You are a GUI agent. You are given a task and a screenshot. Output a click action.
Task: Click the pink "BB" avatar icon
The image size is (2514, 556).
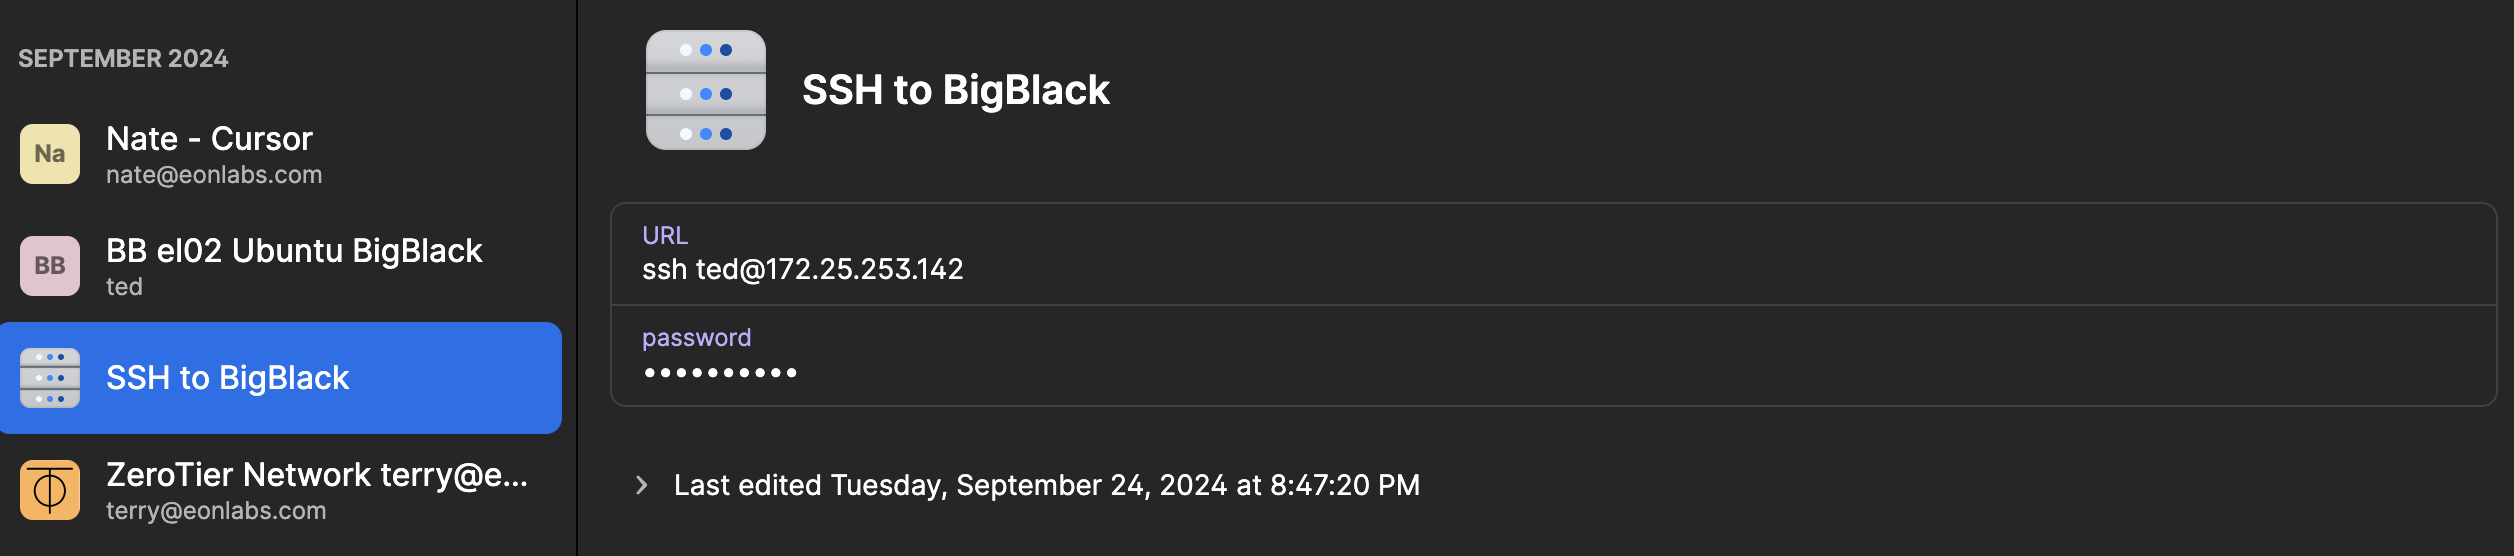pos(50,266)
